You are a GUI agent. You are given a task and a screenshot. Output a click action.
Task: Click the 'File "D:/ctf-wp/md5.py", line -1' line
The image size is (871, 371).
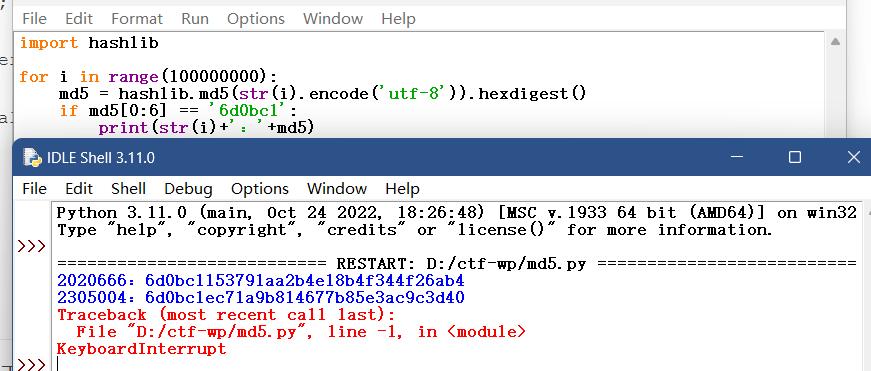[x=301, y=332]
